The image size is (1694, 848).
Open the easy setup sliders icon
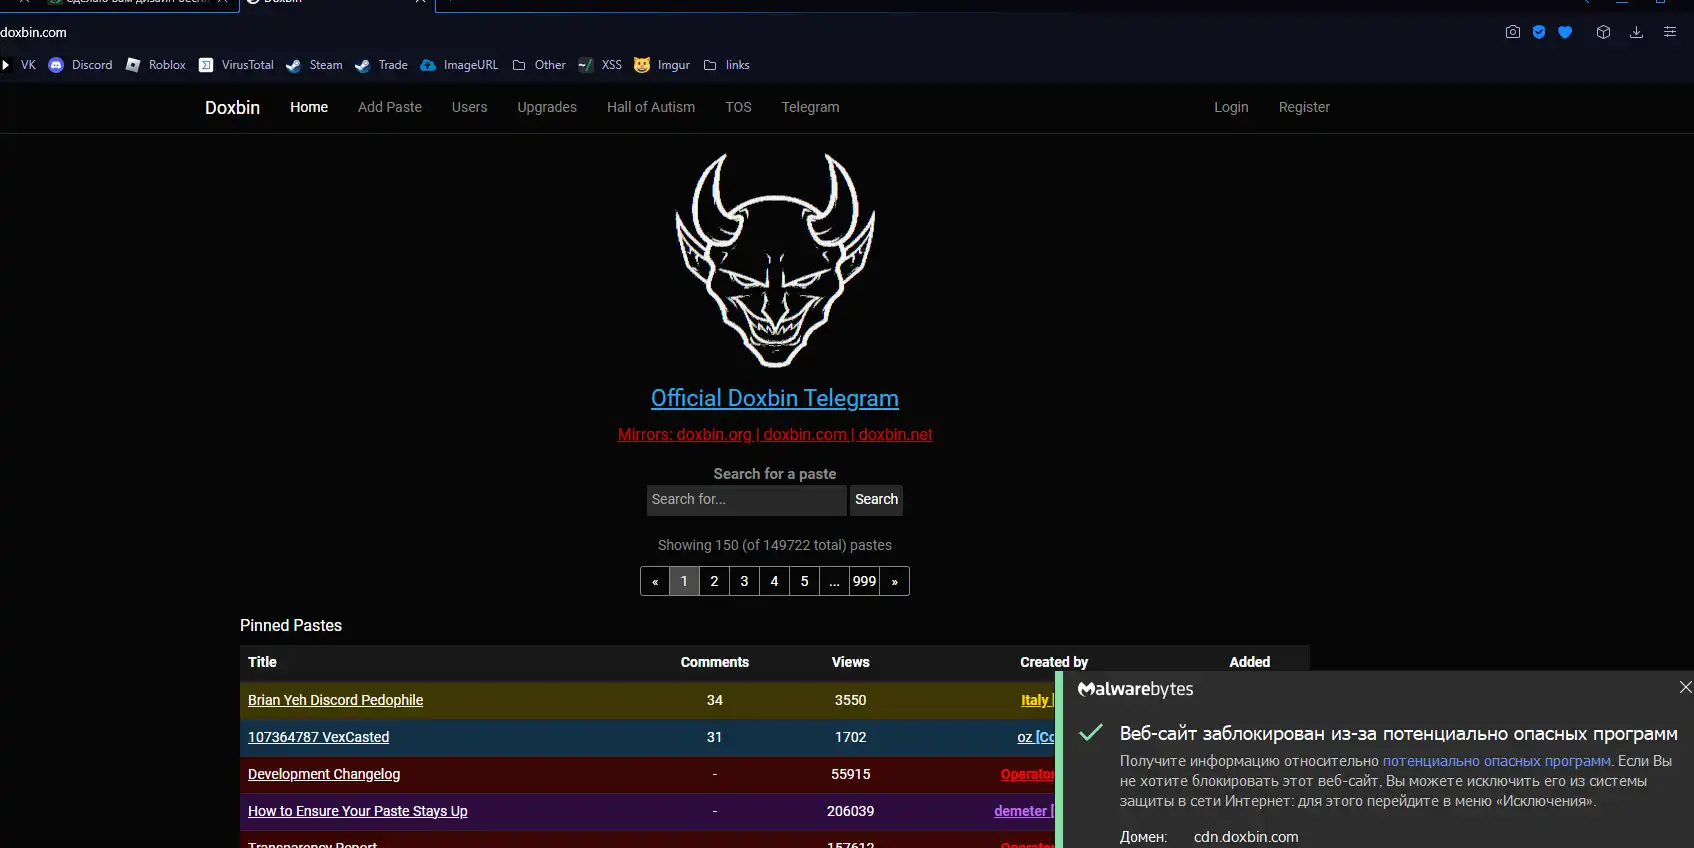point(1669,32)
